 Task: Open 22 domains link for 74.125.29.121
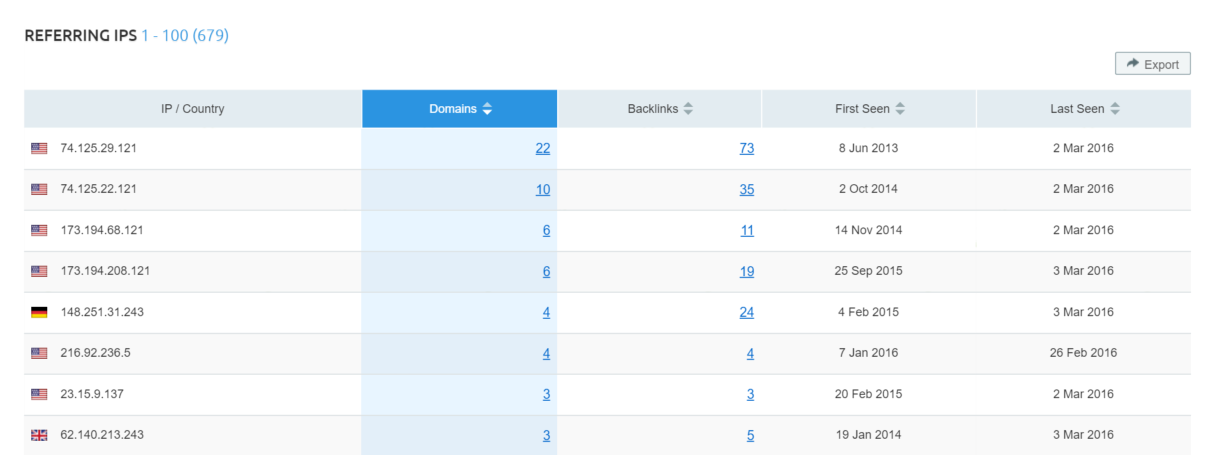point(542,148)
